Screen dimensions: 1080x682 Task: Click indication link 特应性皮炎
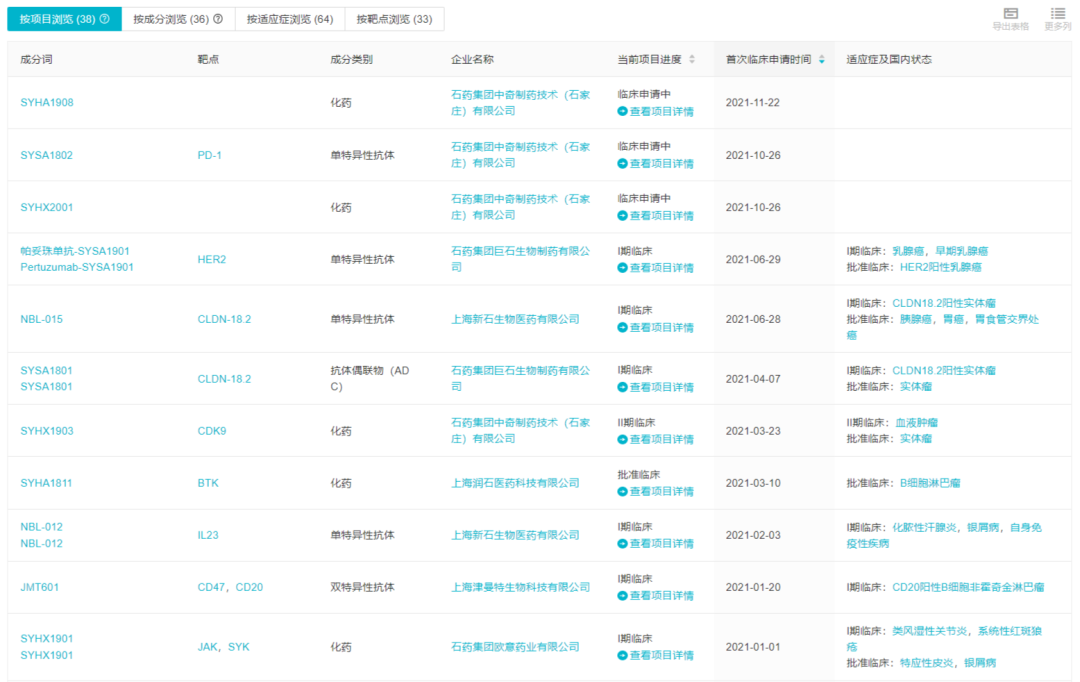tap(926, 663)
